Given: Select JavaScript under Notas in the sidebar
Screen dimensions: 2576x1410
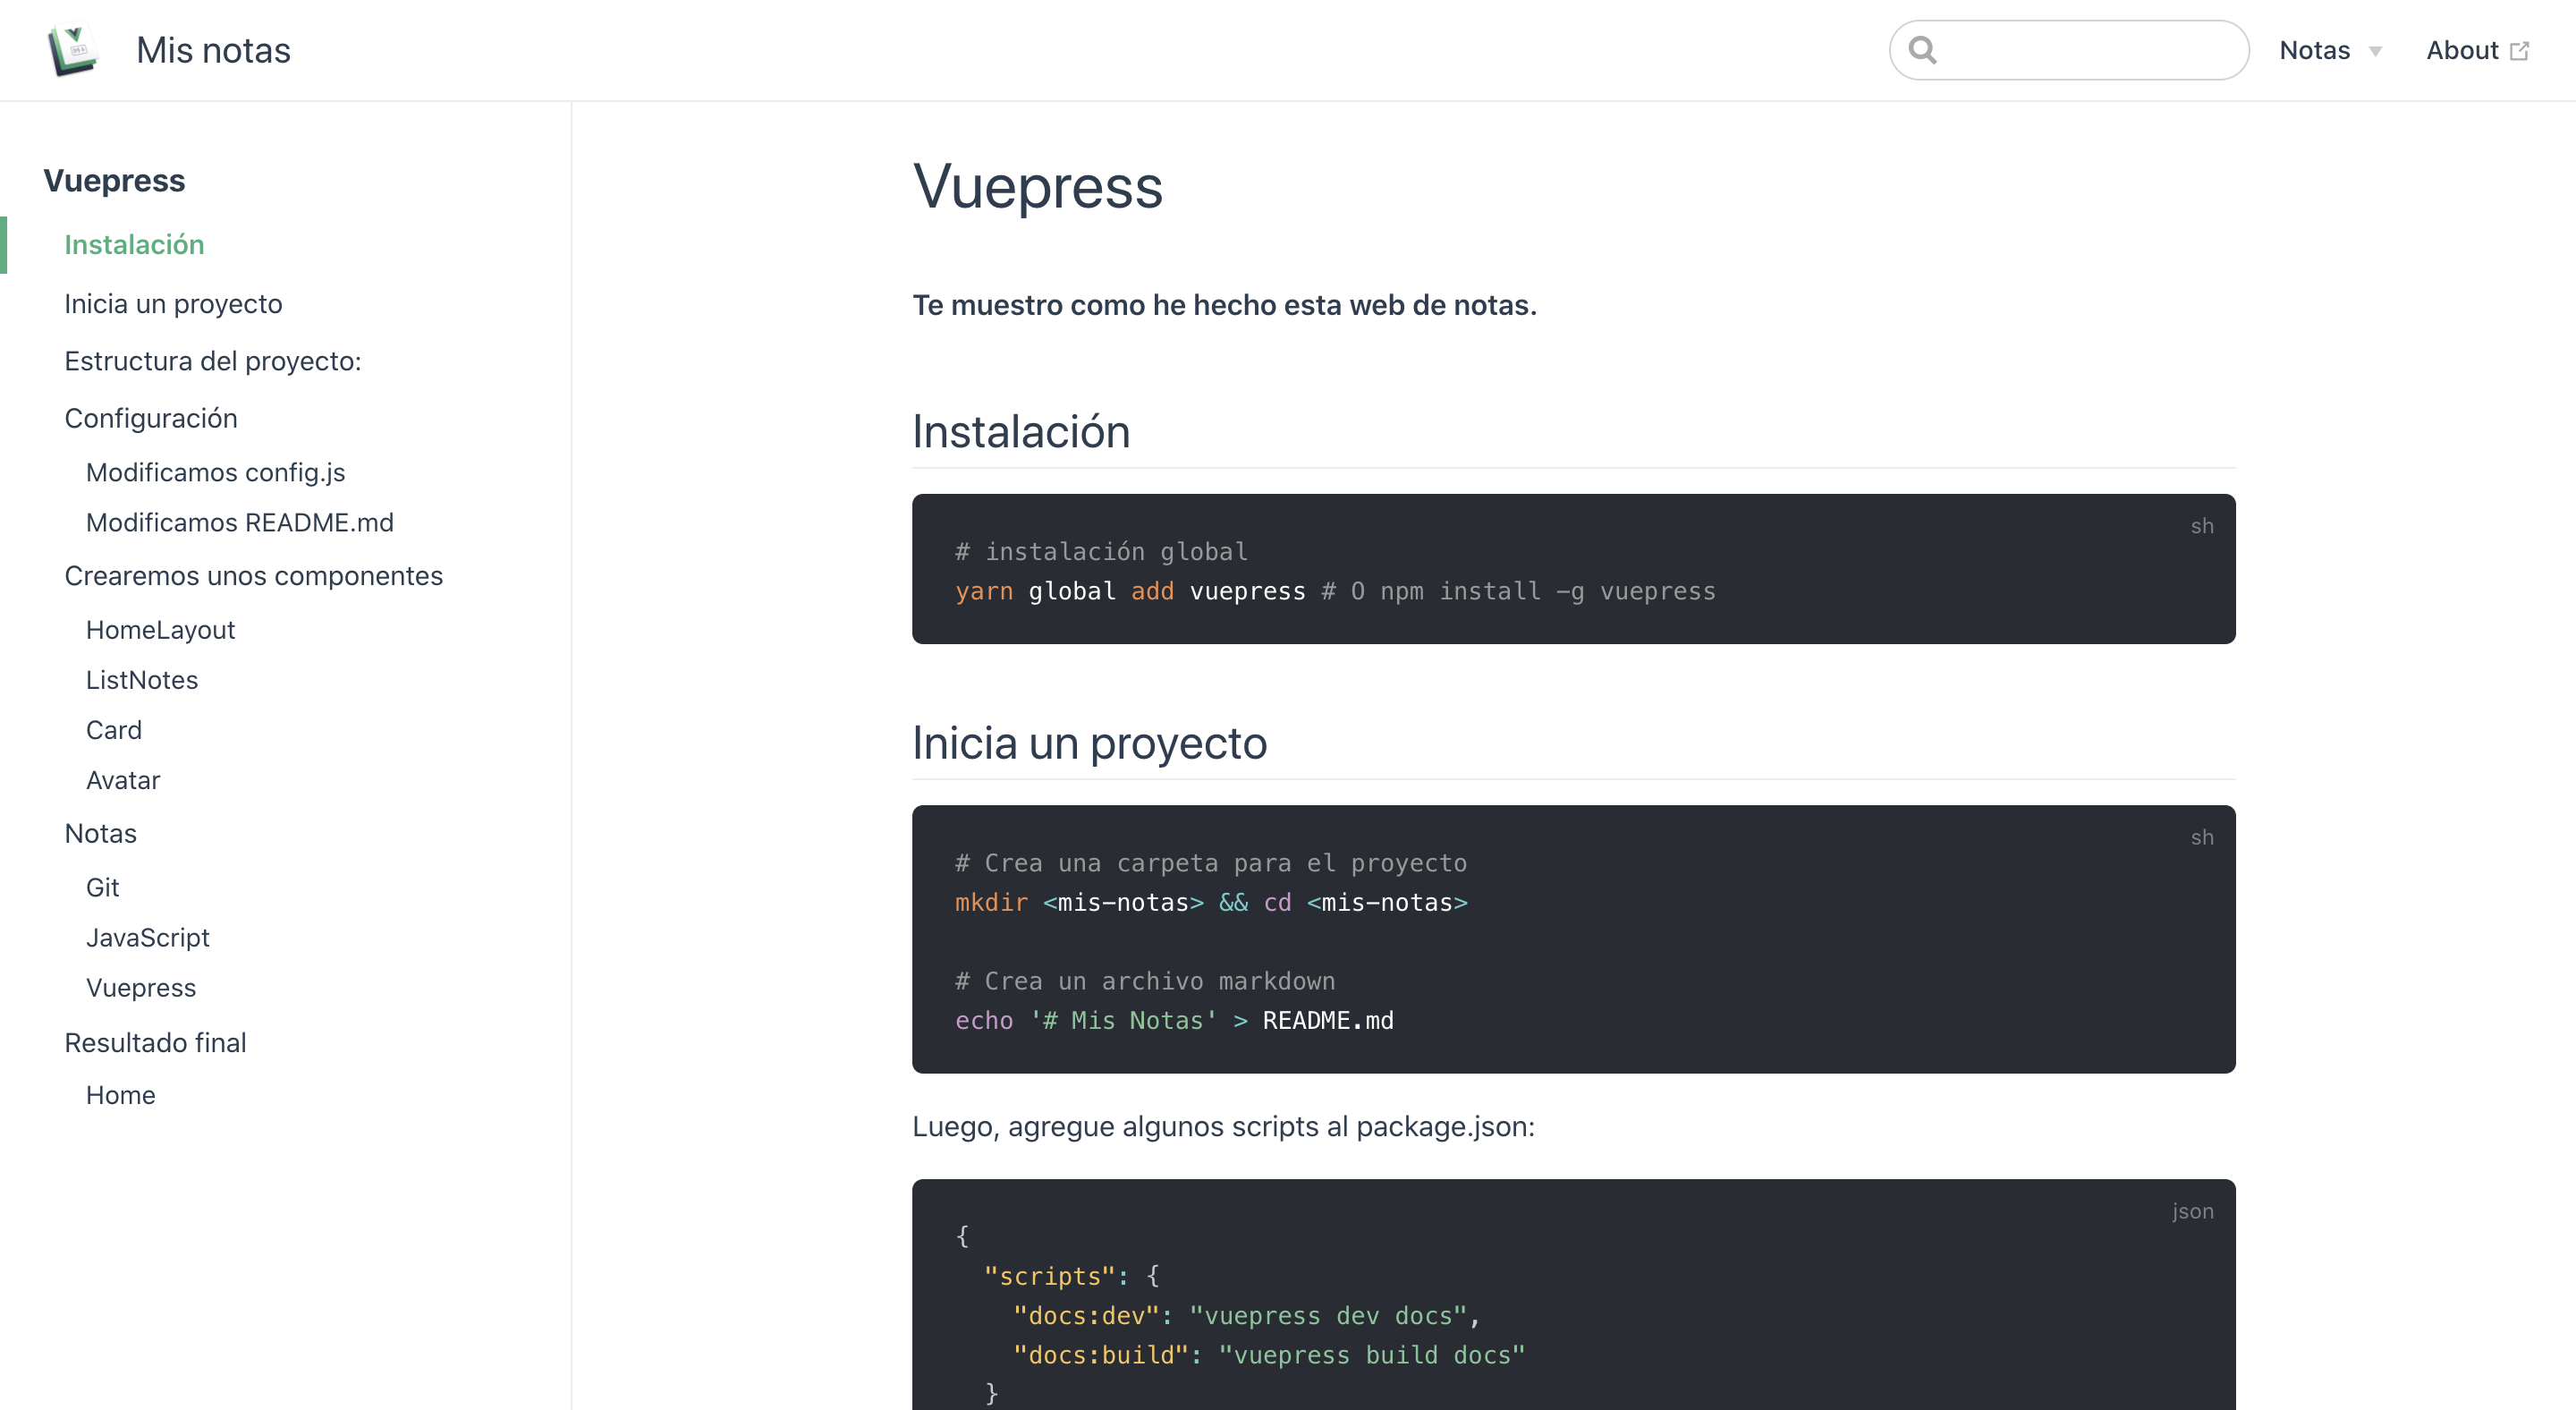Looking at the screenshot, I should (x=147, y=937).
